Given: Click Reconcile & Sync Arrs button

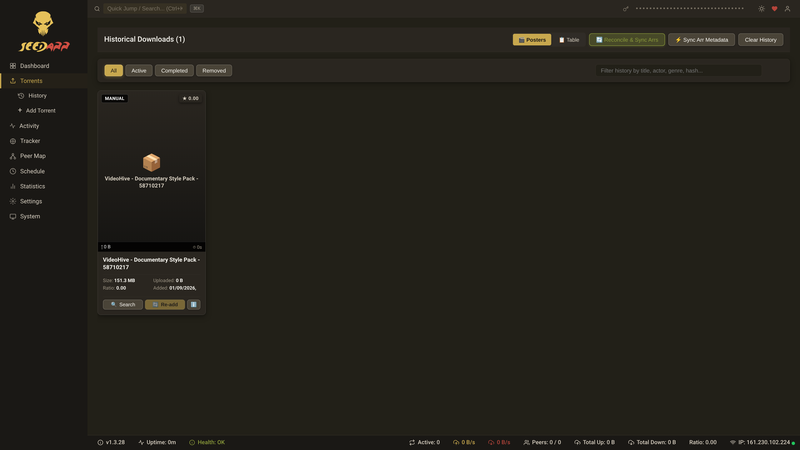Looking at the screenshot, I should tap(627, 40).
